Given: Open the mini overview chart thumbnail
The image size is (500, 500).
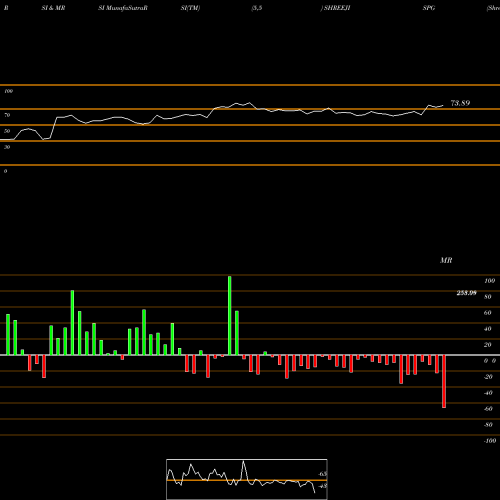Looking at the screenshot, I should pyautogui.click(x=247, y=479).
